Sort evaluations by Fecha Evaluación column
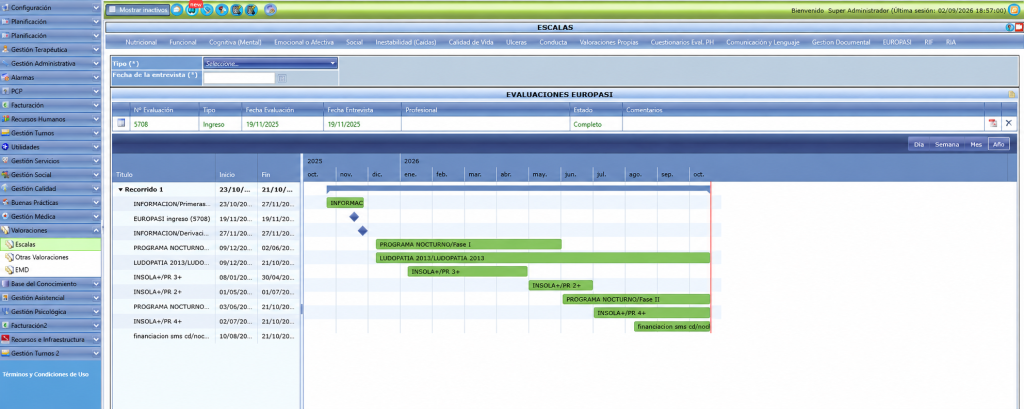 (x=270, y=110)
